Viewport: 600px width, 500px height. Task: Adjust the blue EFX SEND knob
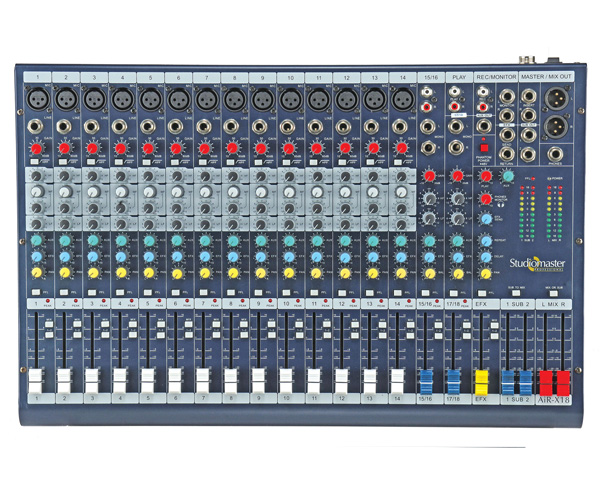(486, 219)
